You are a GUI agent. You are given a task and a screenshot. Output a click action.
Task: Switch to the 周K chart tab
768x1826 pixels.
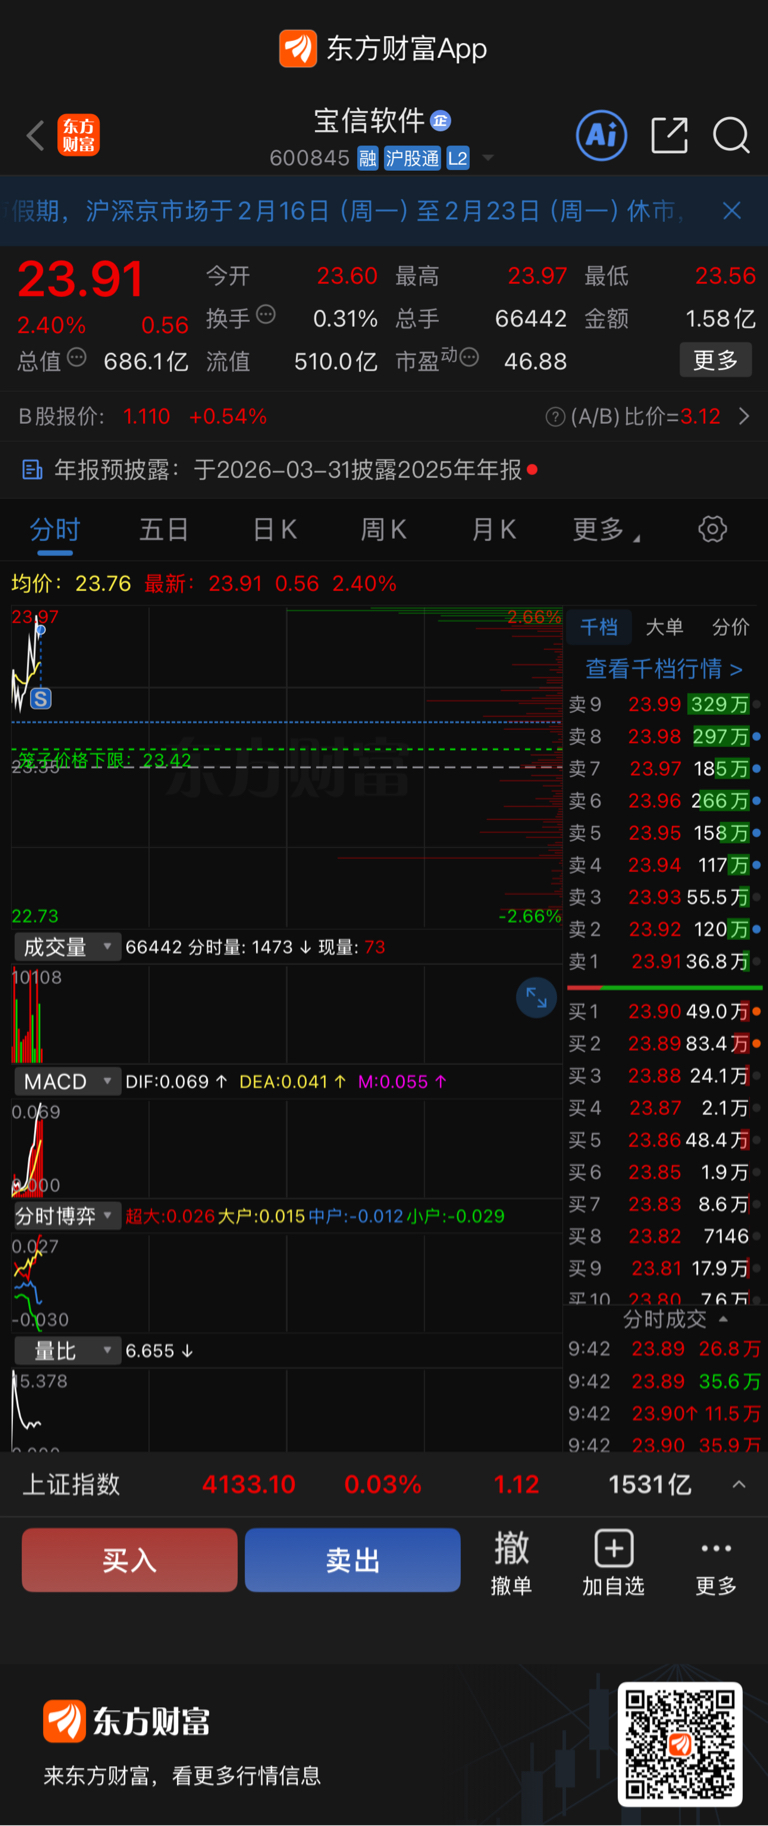click(x=384, y=529)
